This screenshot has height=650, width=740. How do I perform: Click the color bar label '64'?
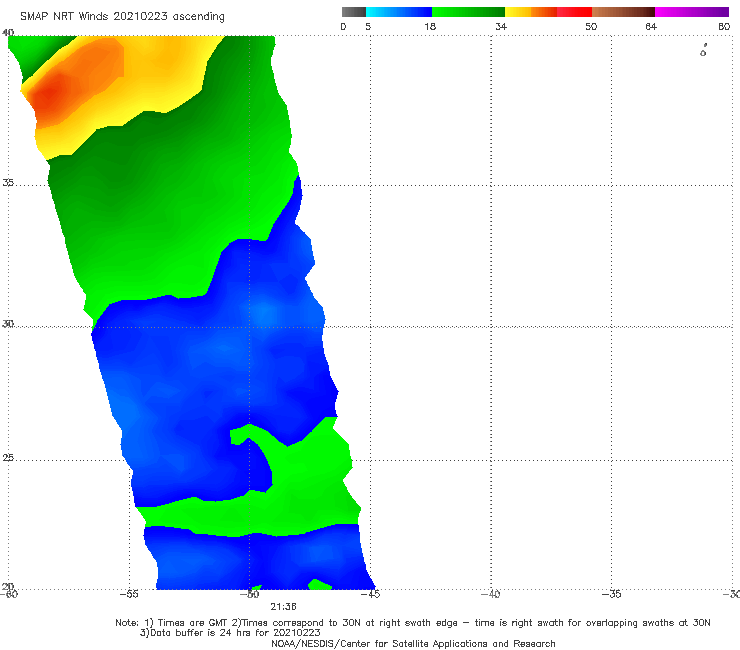click(x=651, y=26)
